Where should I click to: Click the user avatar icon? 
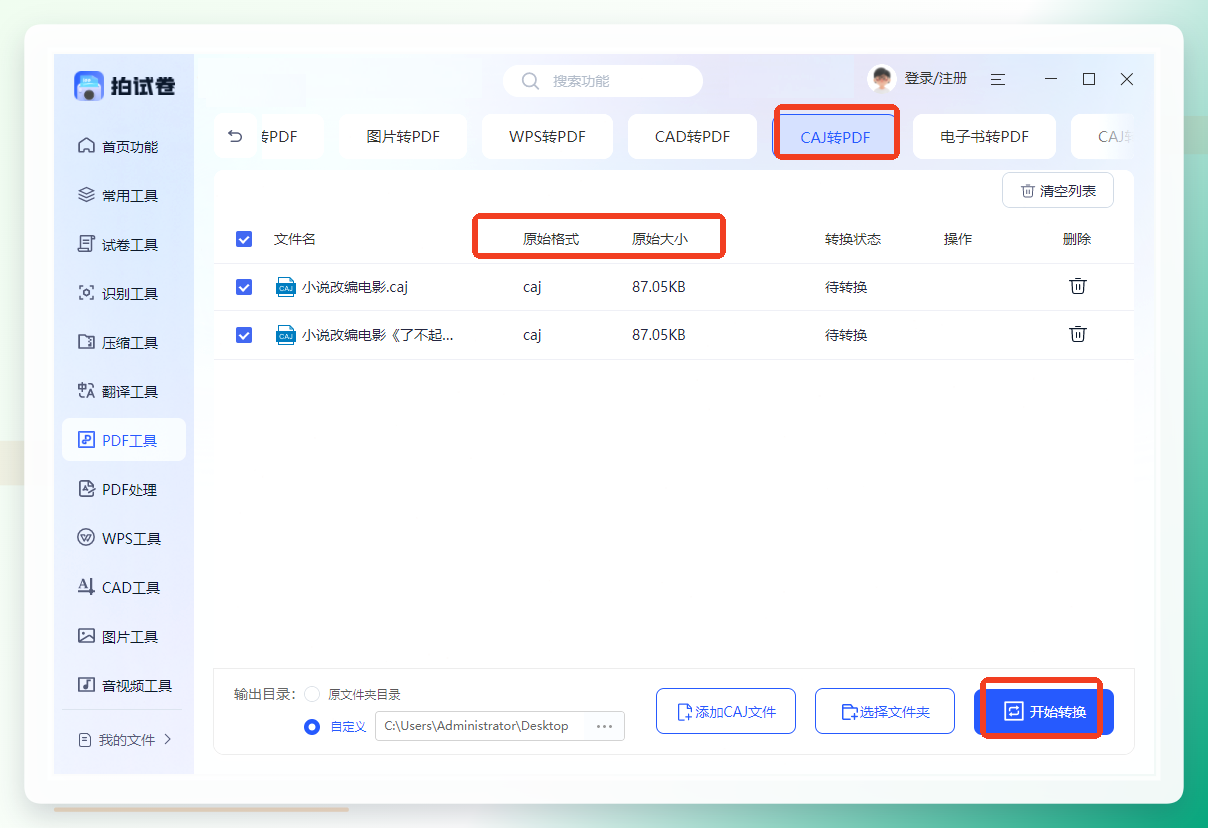pyautogui.click(x=882, y=79)
